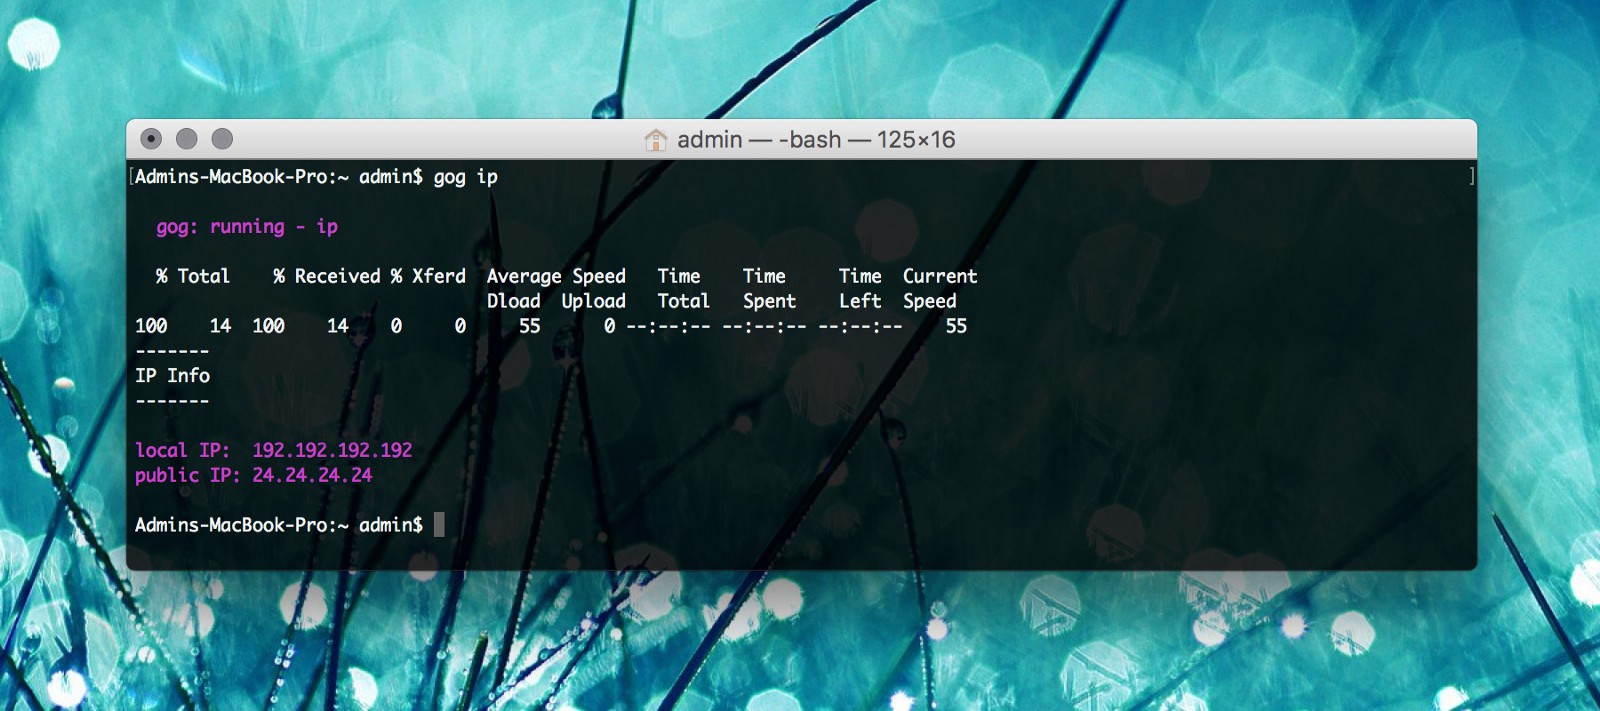Click the public IP value 24.24.24.24

[312, 475]
